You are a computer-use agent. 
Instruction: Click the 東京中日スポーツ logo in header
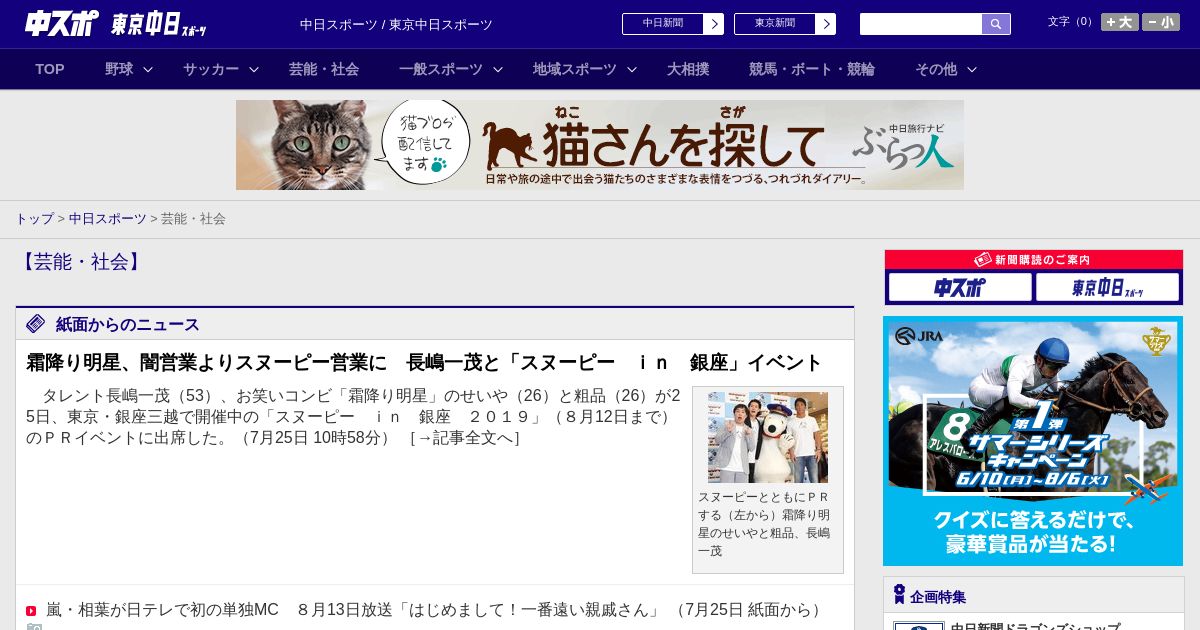pyautogui.click(x=159, y=24)
